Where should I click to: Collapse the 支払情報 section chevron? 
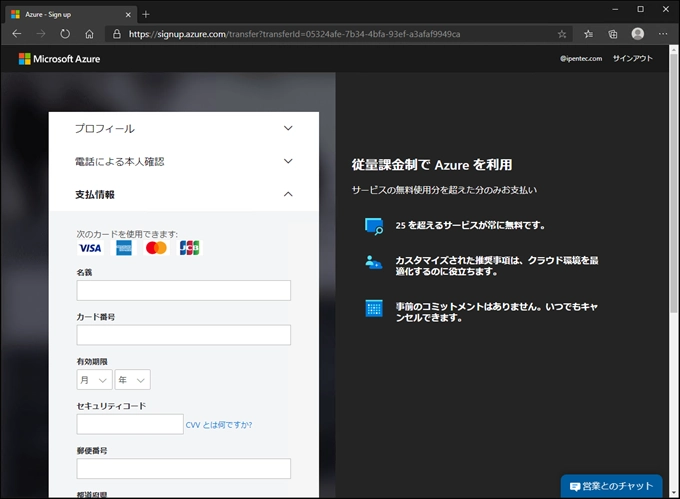tap(288, 194)
